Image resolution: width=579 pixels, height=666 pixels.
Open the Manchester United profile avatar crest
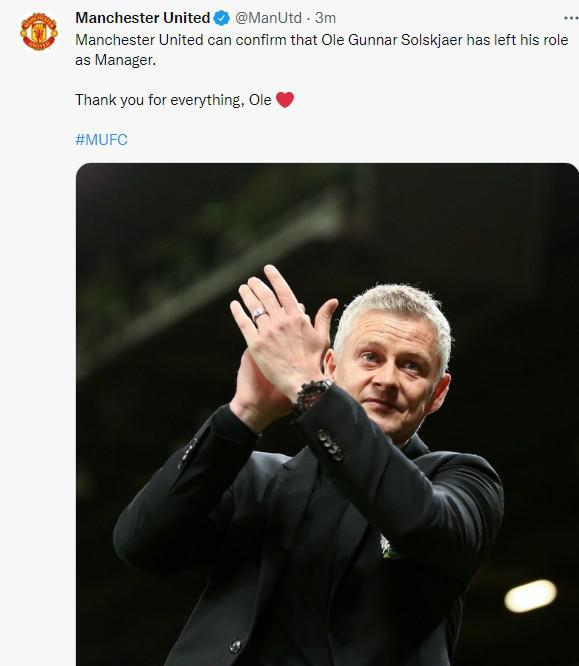click(39, 32)
